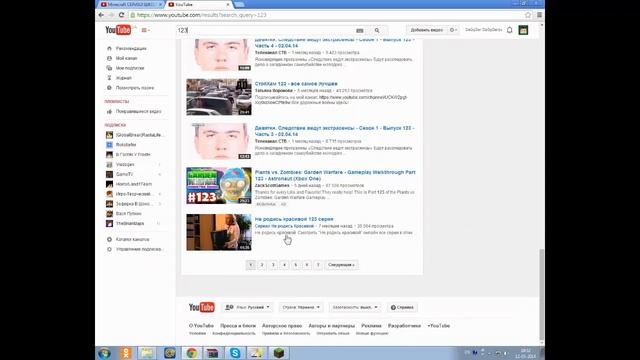Open the JackScottGames channel link

click(272, 186)
